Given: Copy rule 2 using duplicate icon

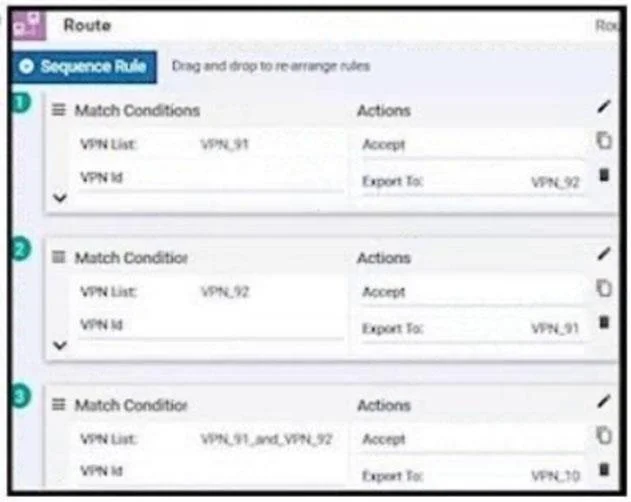Looking at the screenshot, I should click(x=604, y=288).
